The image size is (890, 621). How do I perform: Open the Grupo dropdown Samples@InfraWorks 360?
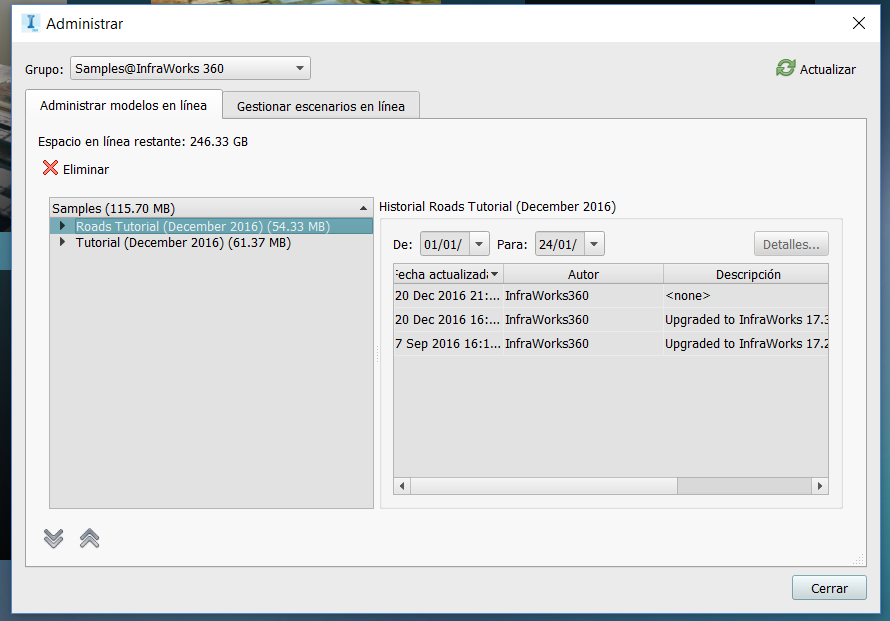tap(190, 68)
